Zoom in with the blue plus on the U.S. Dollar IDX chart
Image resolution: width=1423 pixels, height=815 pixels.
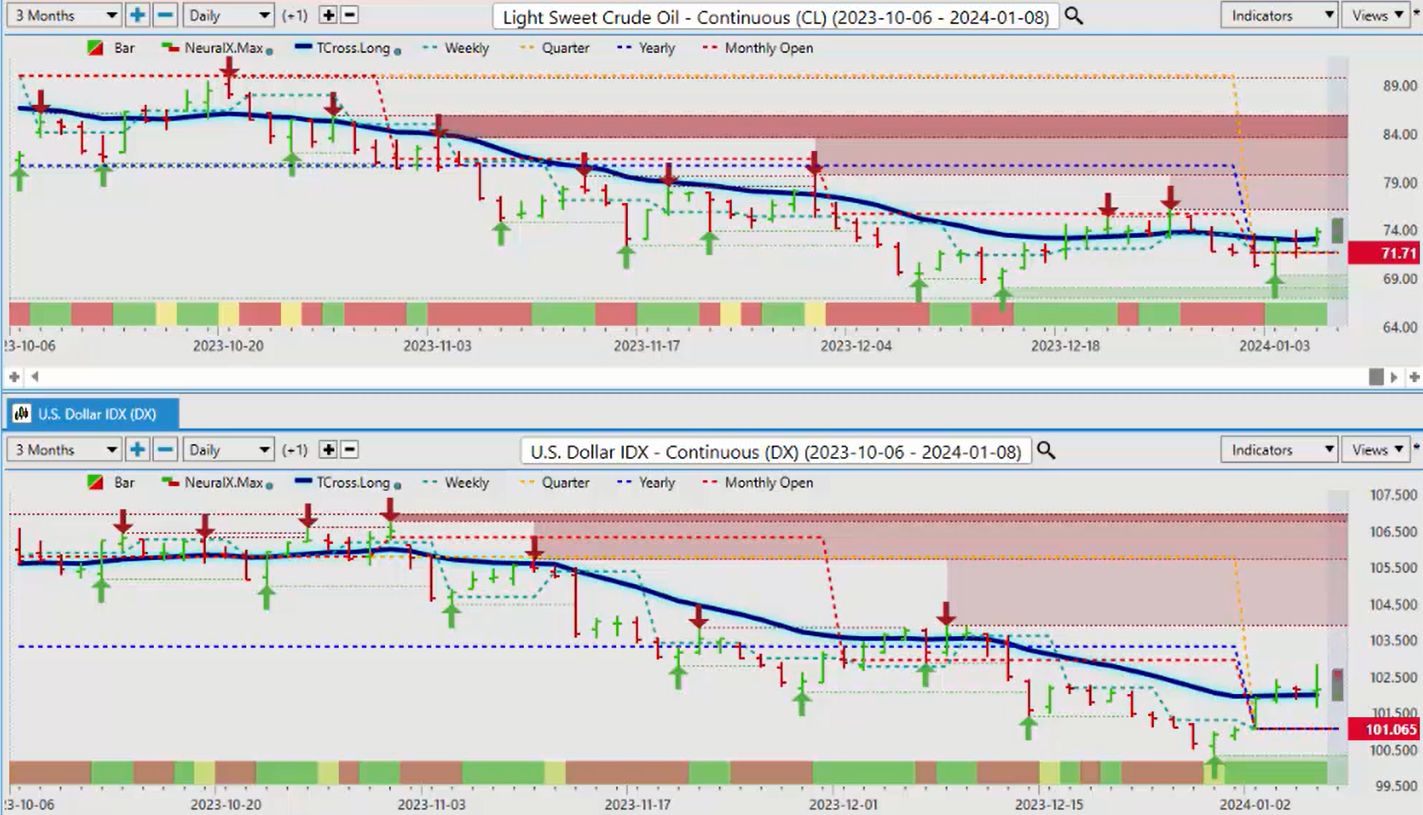(x=137, y=450)
